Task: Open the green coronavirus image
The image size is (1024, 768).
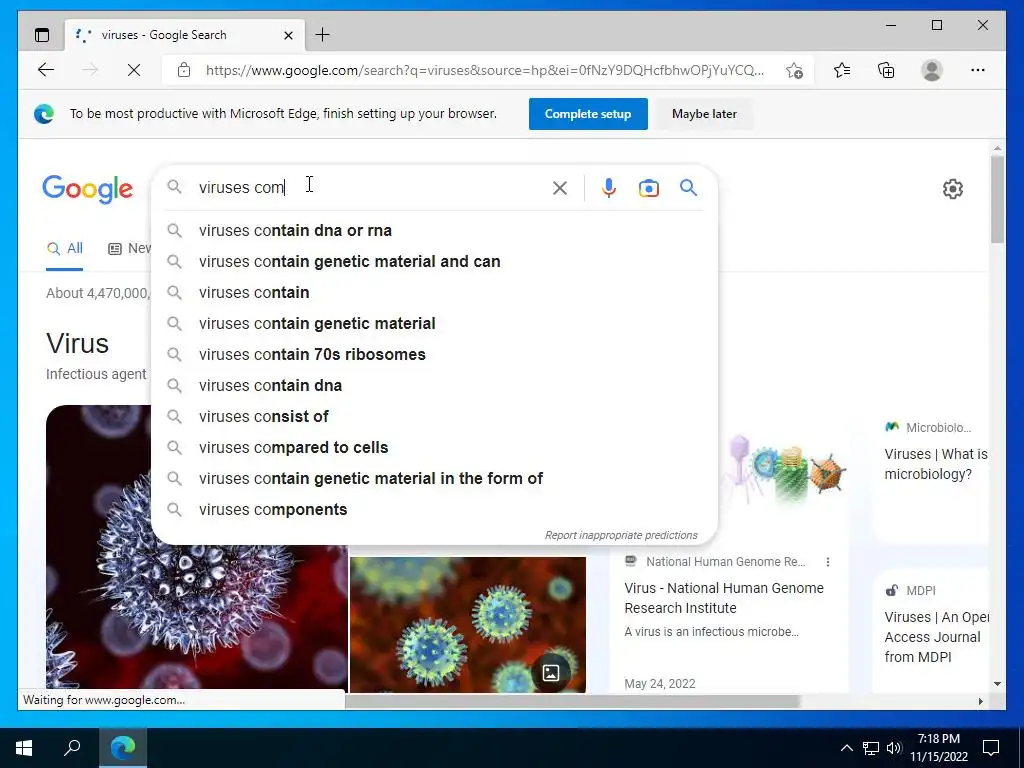Action: pyautogui.click(x=468, y=624)
